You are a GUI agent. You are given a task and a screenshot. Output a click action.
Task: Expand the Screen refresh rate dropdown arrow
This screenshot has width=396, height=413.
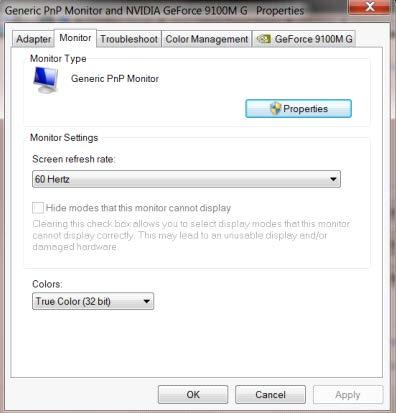coord(333,179)
